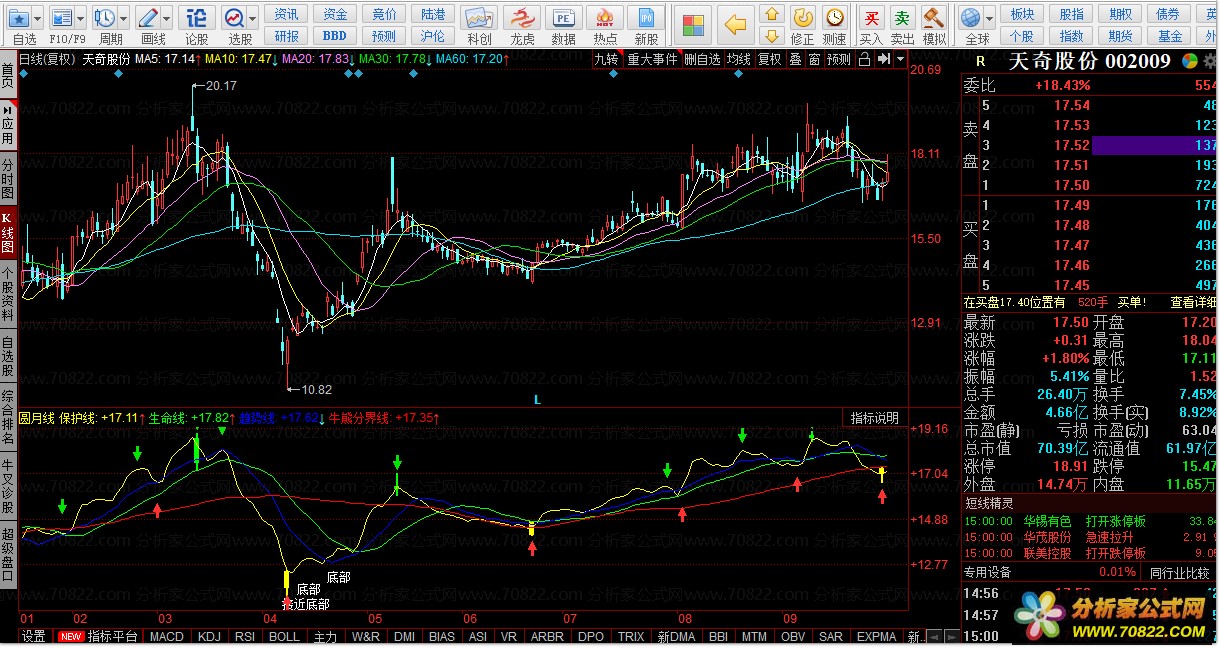Screen dimensions: 1222x648
Task: Click the 买入 buy icon
Action: pyautogui.click(x=872, y=18)
